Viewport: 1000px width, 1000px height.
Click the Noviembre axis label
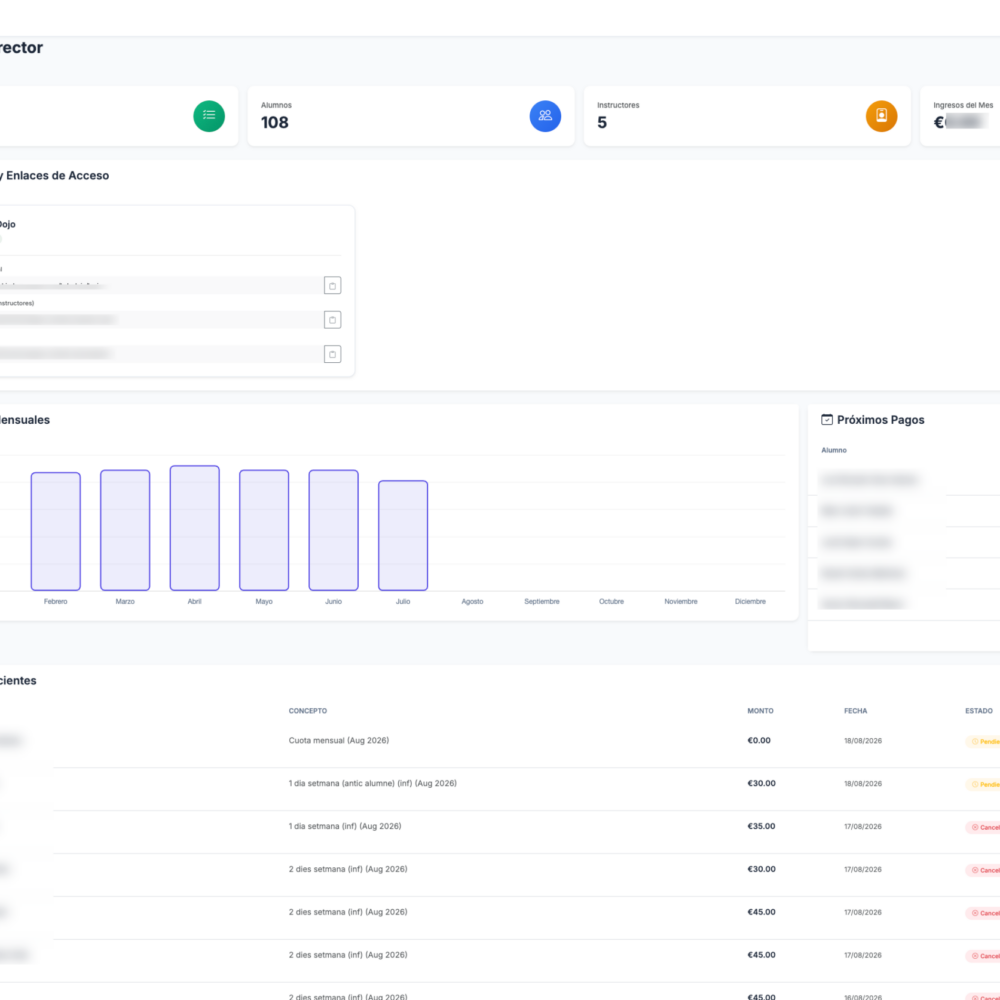[681, 601]
